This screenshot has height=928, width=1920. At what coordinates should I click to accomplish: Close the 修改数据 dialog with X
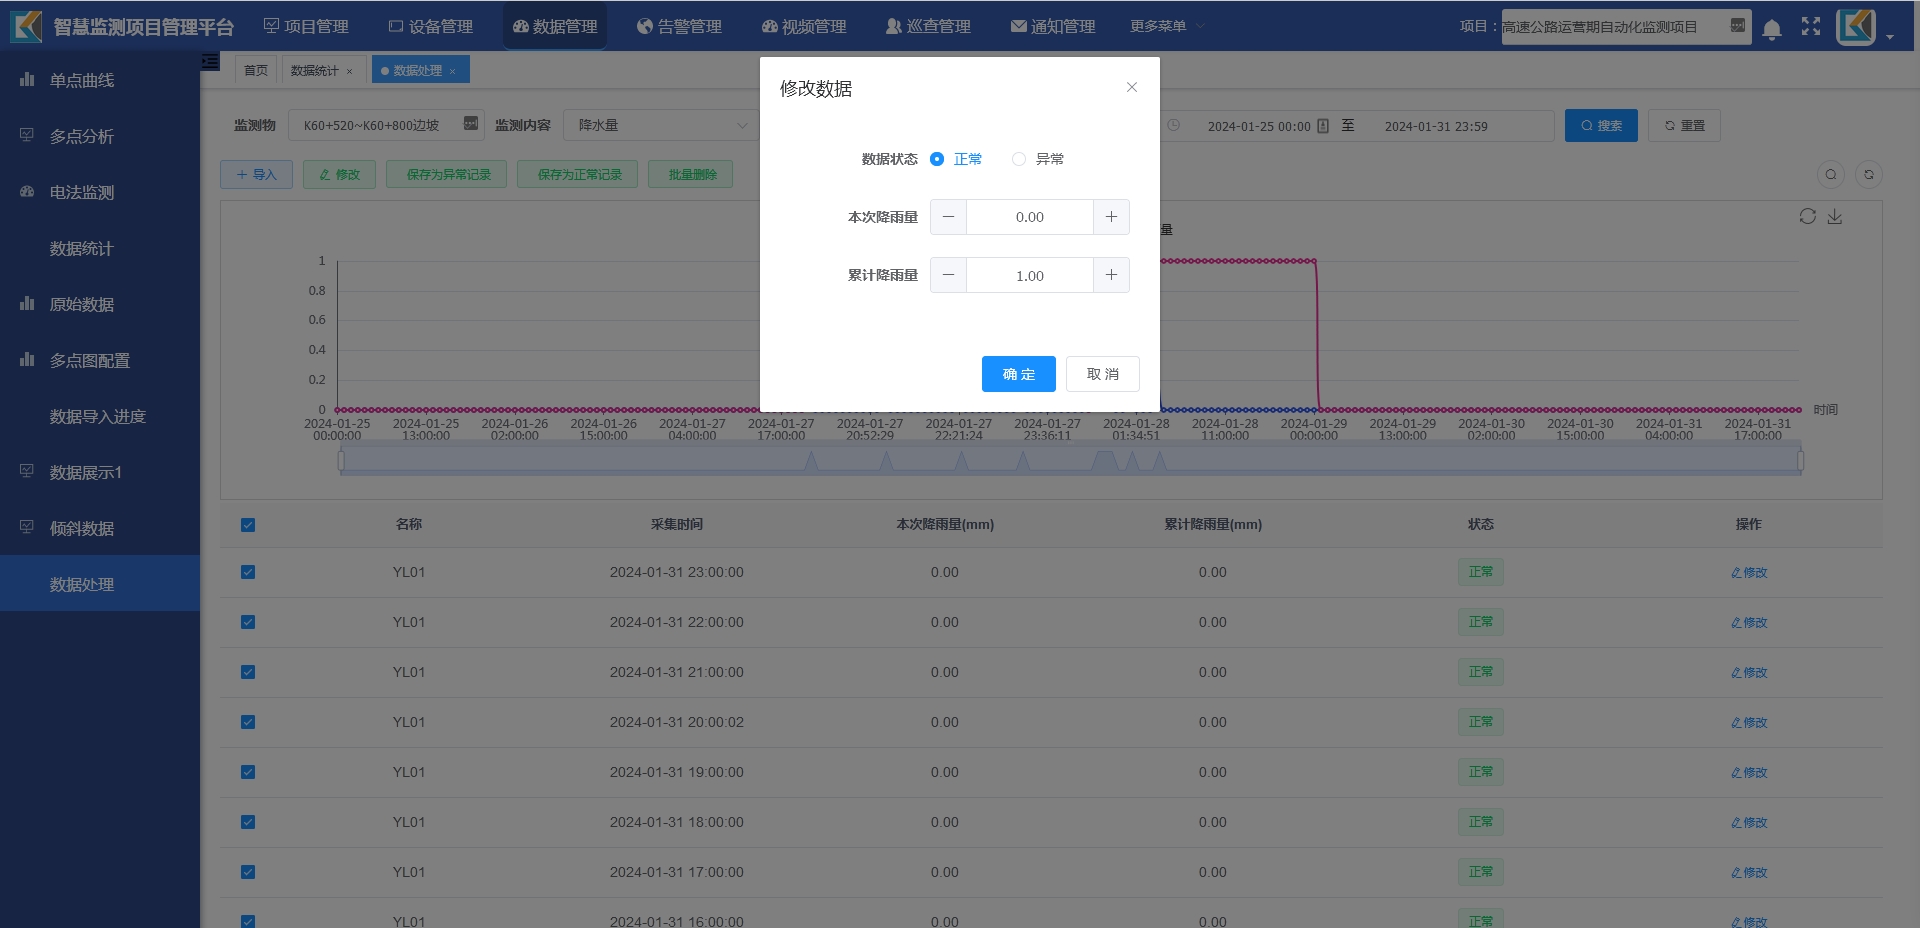tap(1132, 88)
